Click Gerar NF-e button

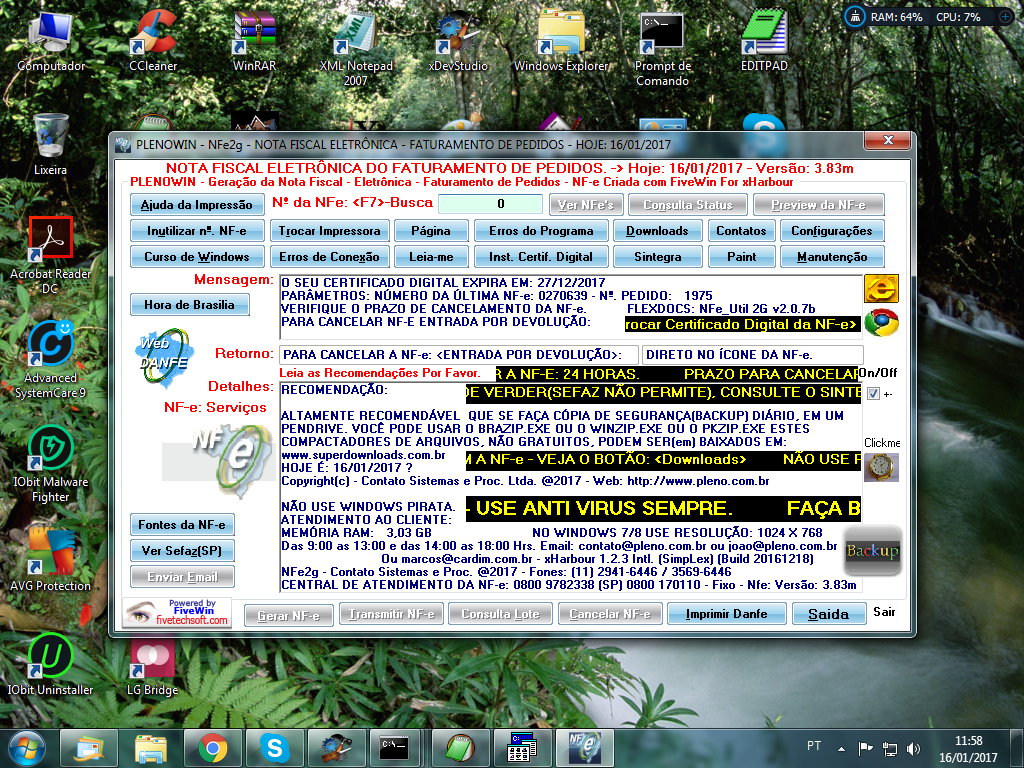(288, 615)
